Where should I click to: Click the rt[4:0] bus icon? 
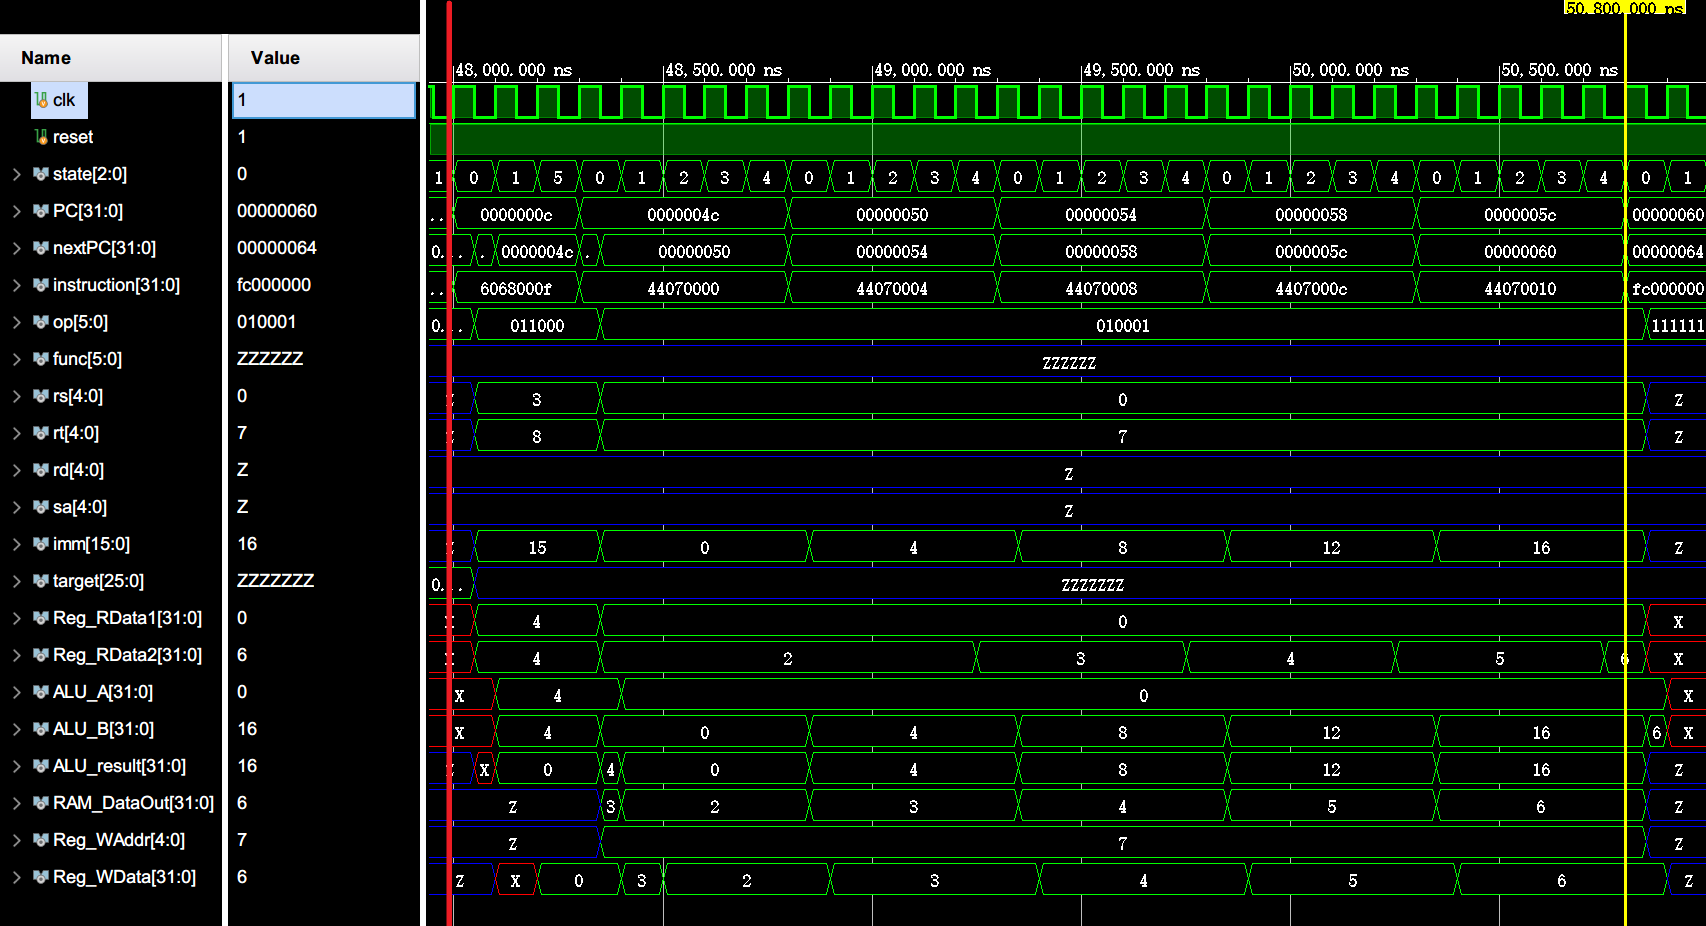(41, 433)
